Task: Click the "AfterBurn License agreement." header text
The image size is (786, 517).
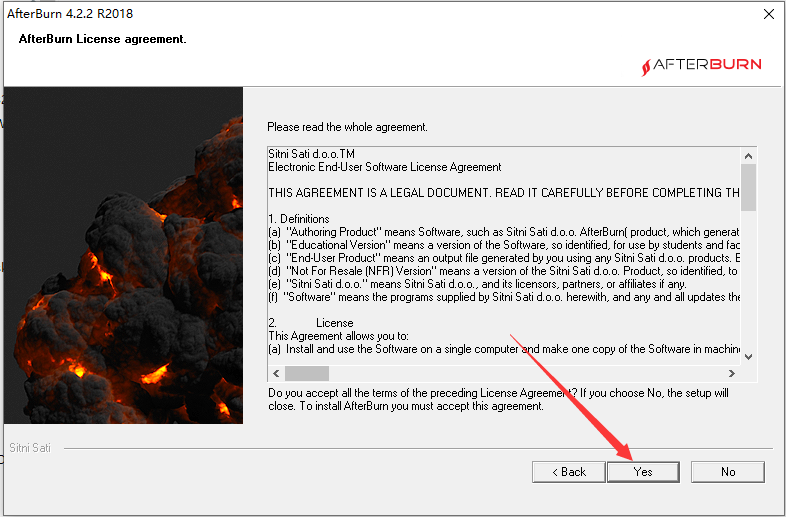Action: pyautogui.click(x=102, y=39)
